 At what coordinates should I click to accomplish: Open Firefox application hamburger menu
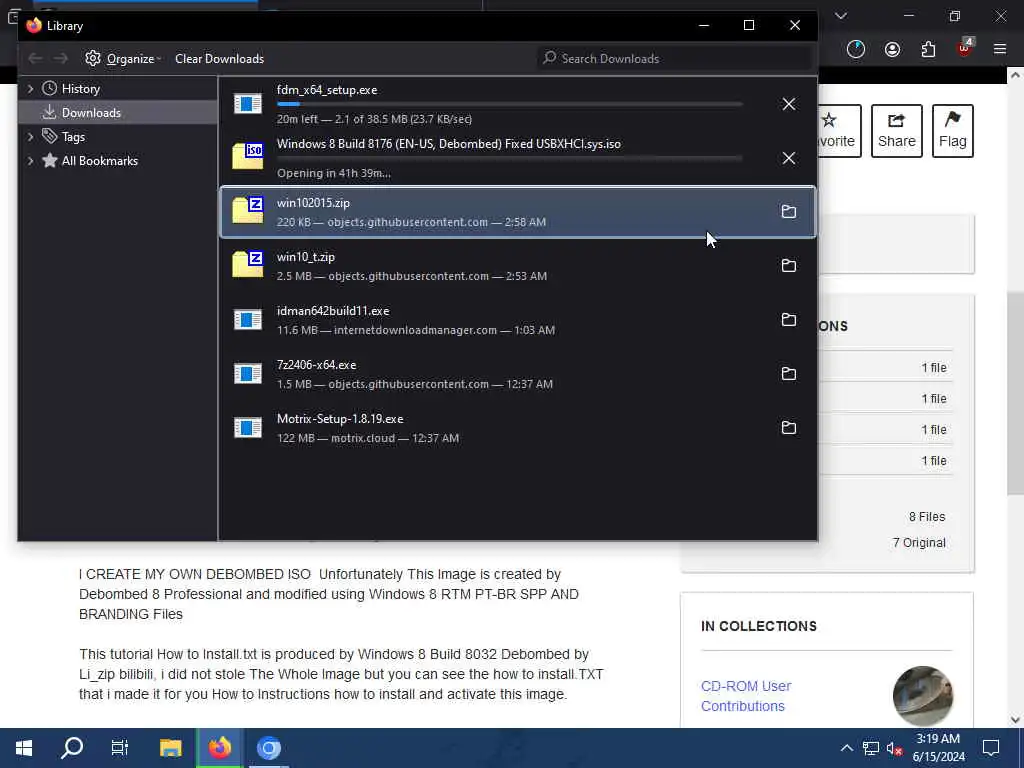[x=1000, y=49]
